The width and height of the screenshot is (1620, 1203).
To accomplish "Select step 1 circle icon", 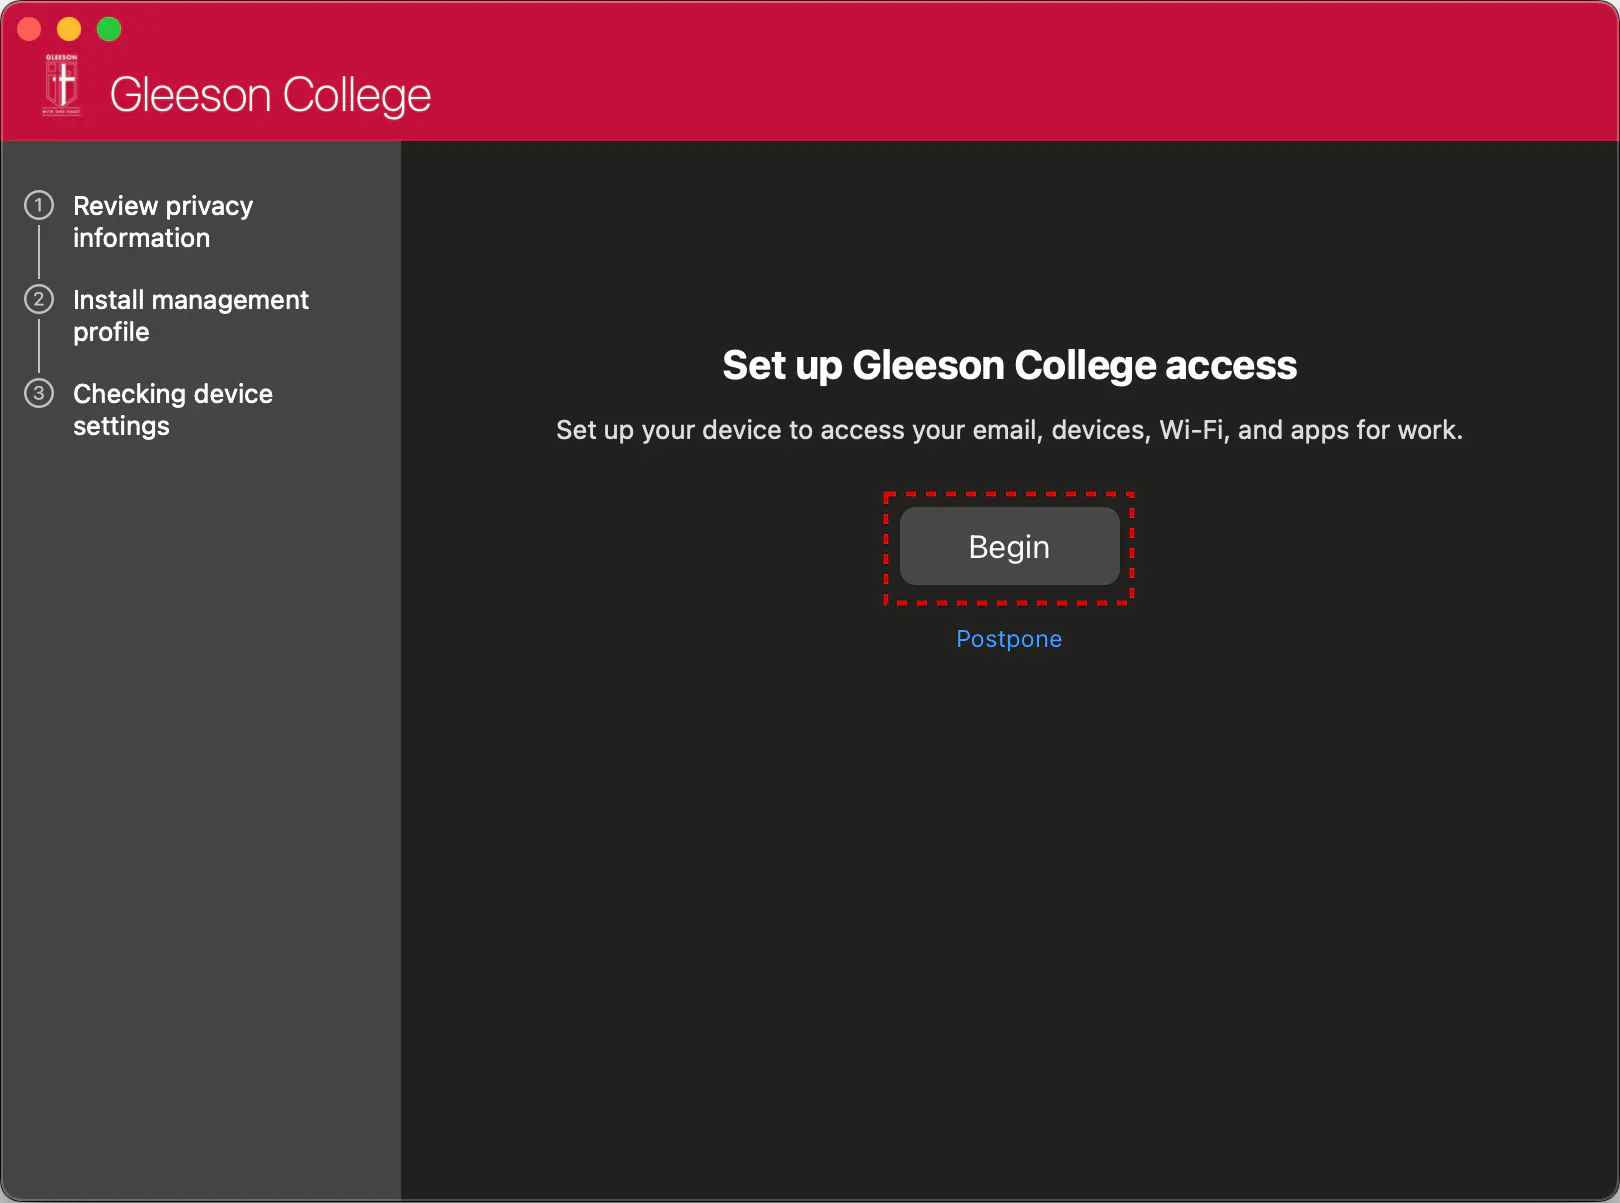I will 39,205.
